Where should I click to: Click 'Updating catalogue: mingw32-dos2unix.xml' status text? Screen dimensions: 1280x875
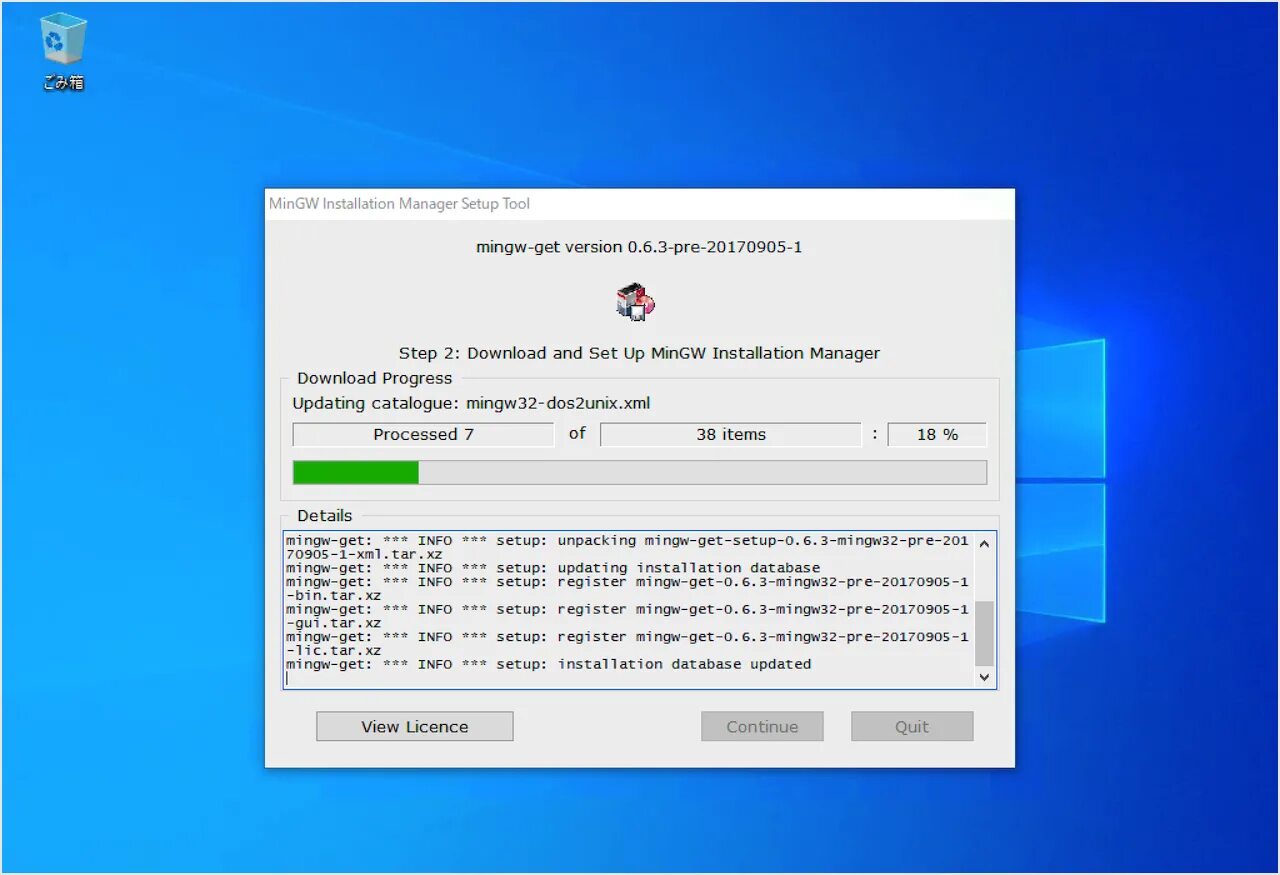point(471,404)
